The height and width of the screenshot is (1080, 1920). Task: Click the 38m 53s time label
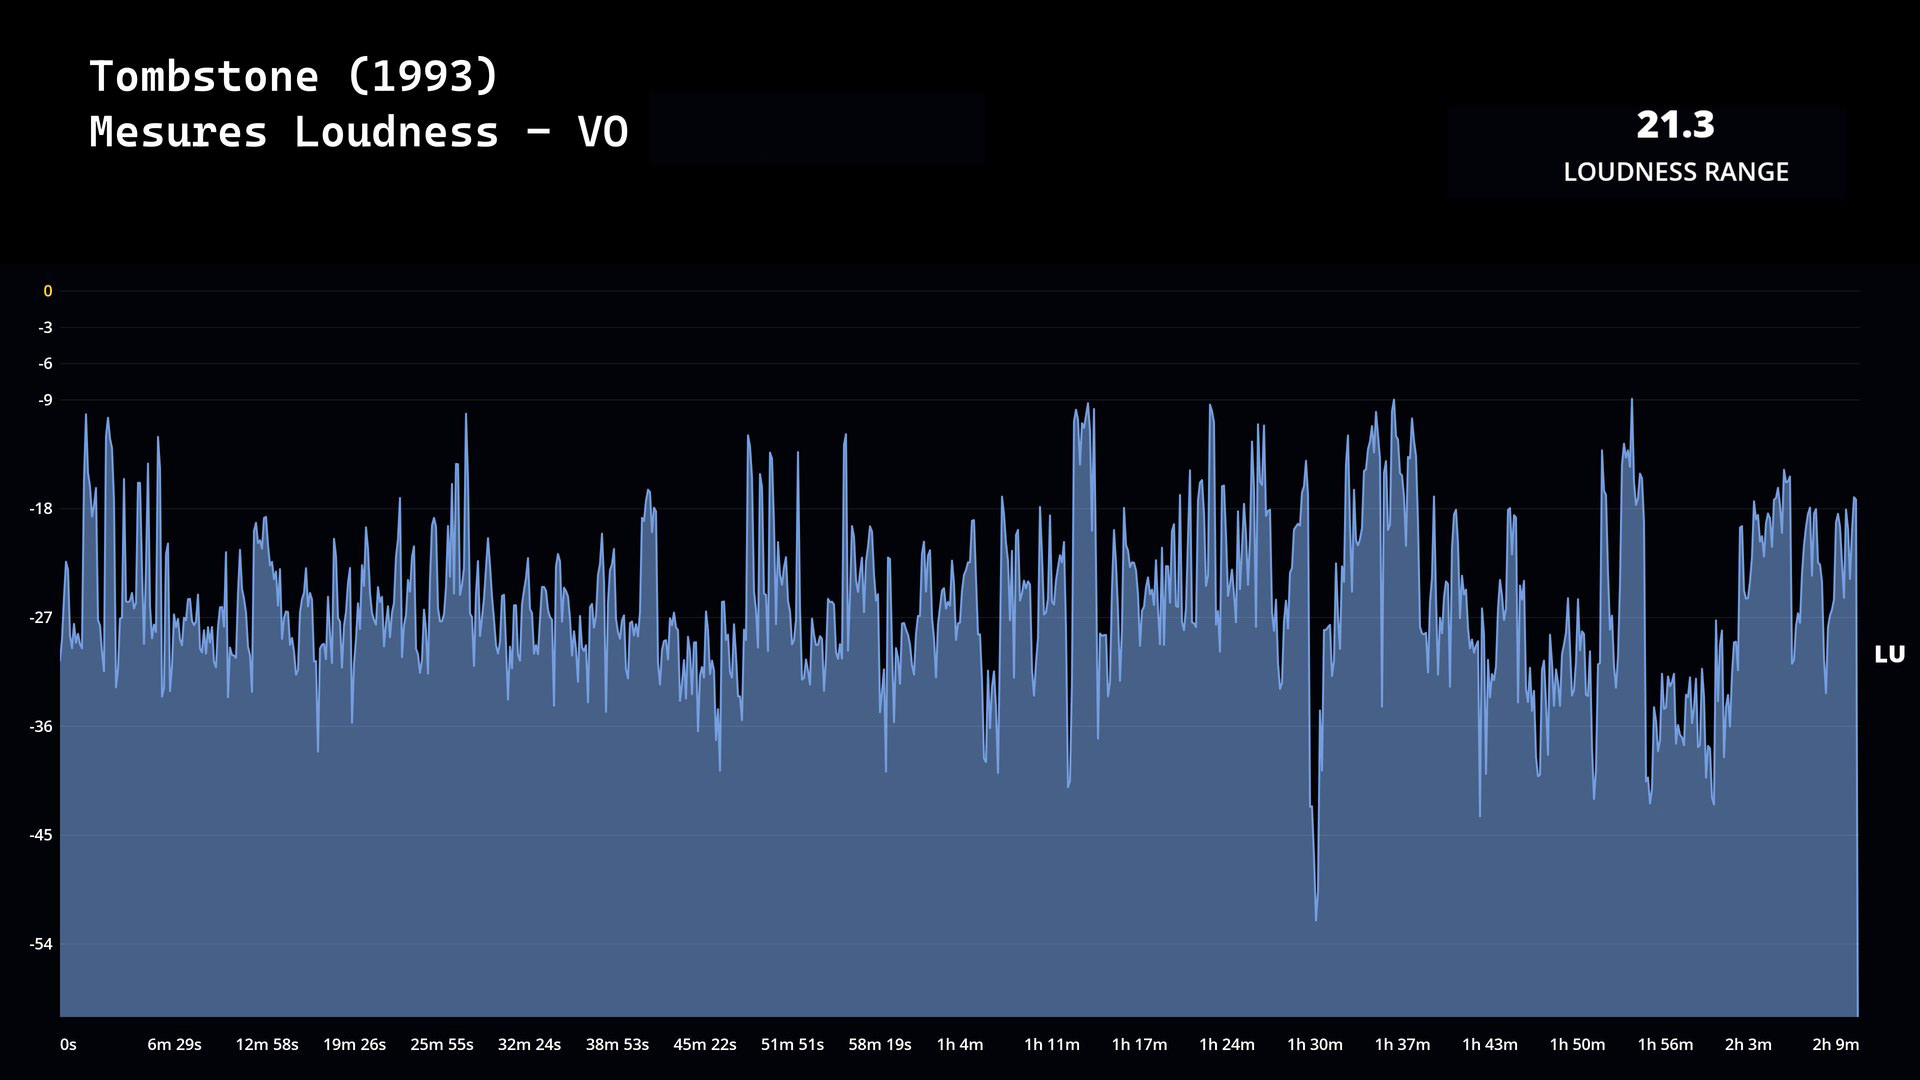(617, 1044)
